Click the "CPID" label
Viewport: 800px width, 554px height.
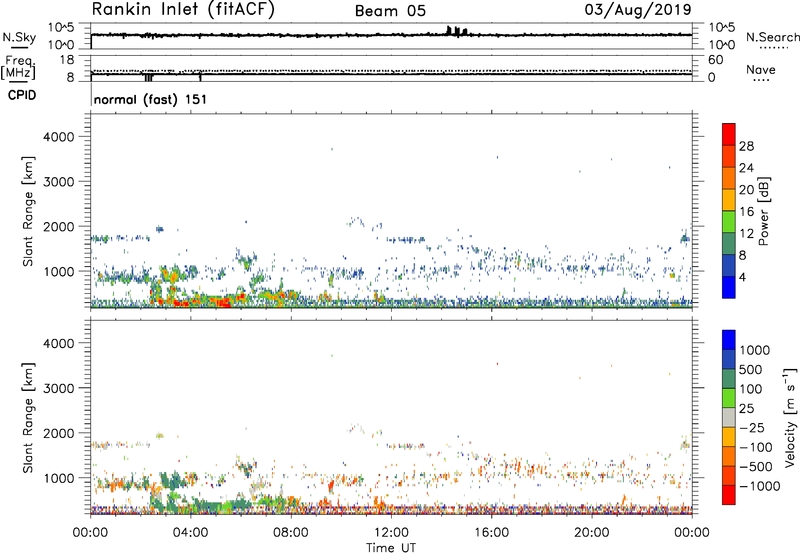coord(22,95)
